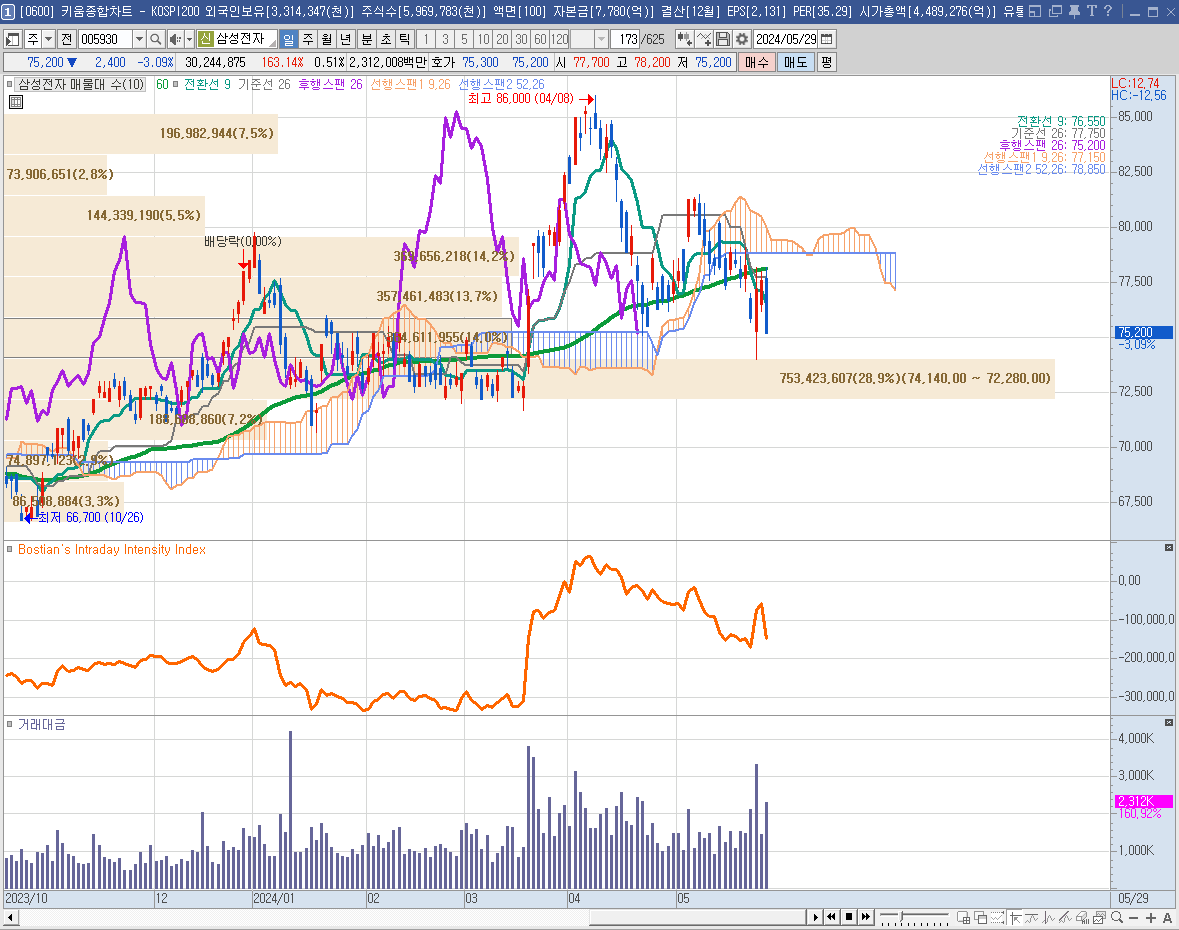1179x930 pixels.
Task: Open the data table grid icon on chart
Action: pos(16,102)
